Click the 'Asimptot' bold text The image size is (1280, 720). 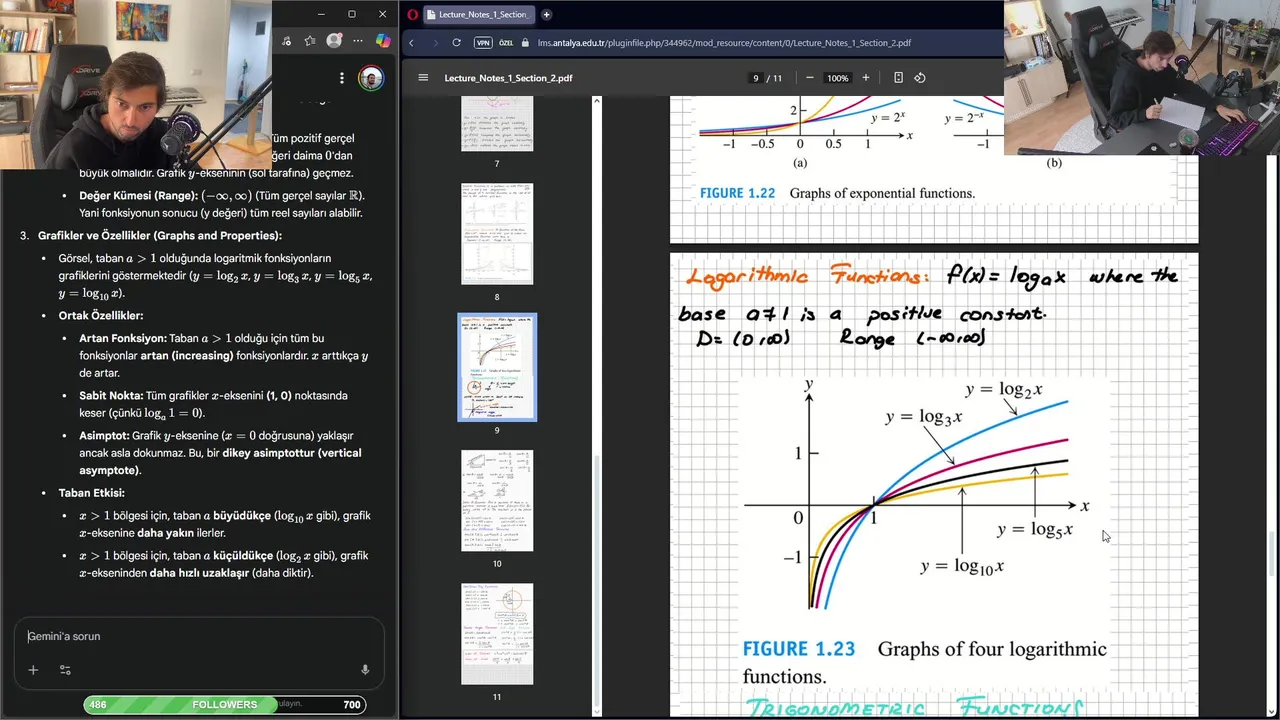point(104,435)
